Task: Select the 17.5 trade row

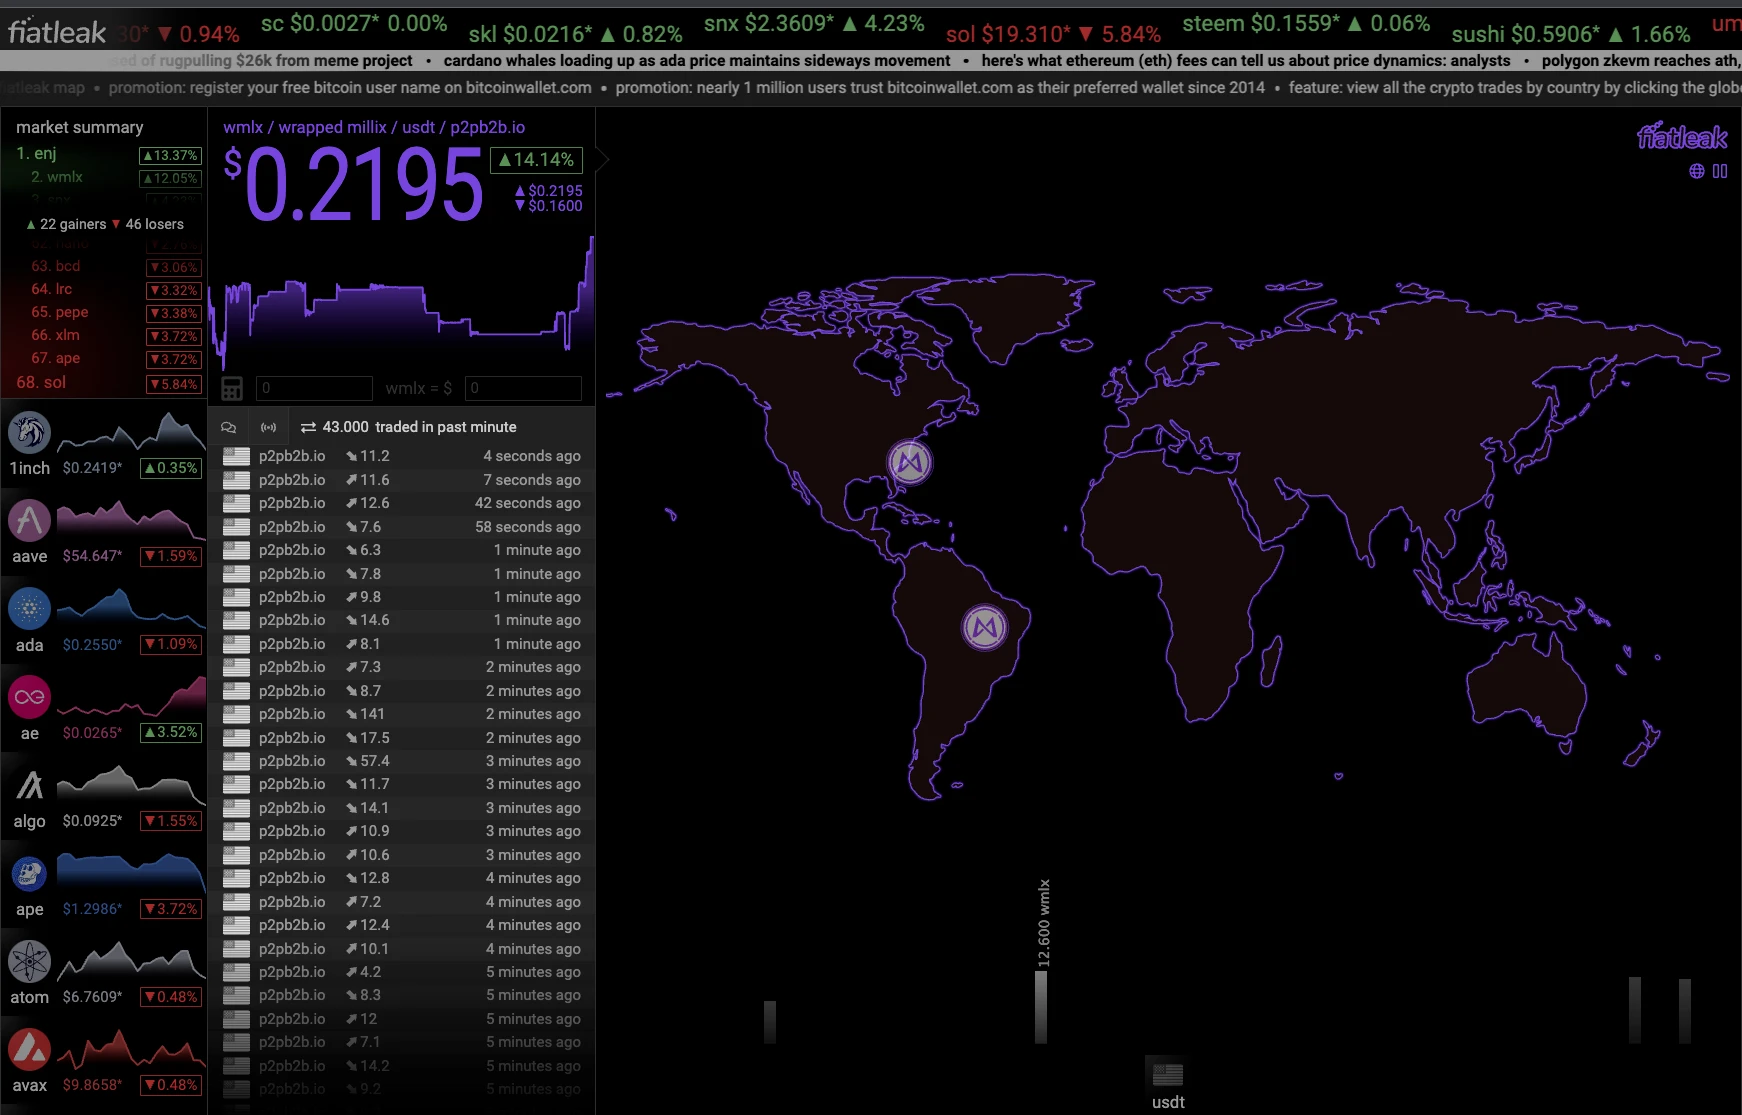Action: point(401,738)
